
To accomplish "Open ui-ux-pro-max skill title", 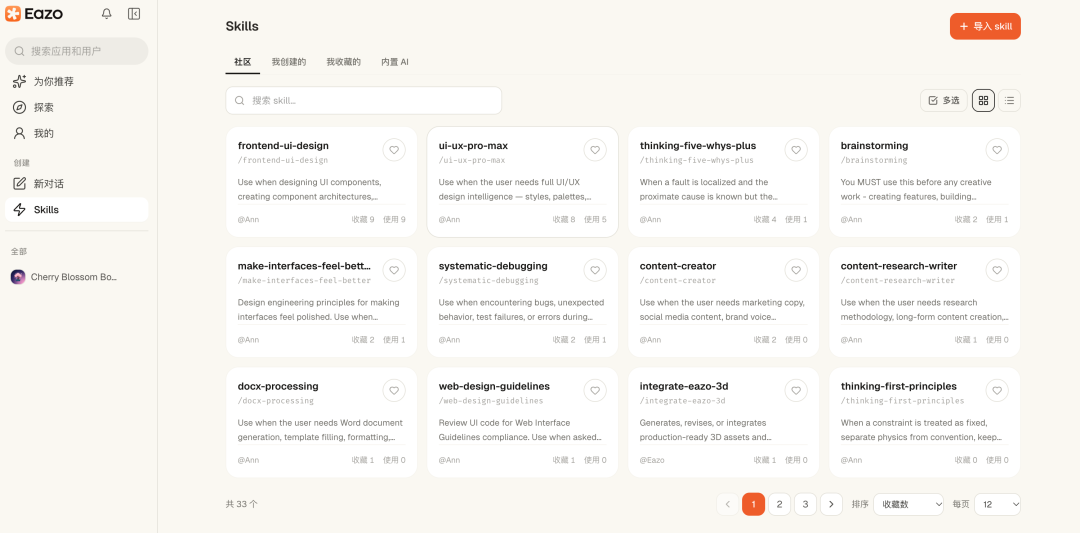I will click(x=473, y=146).
